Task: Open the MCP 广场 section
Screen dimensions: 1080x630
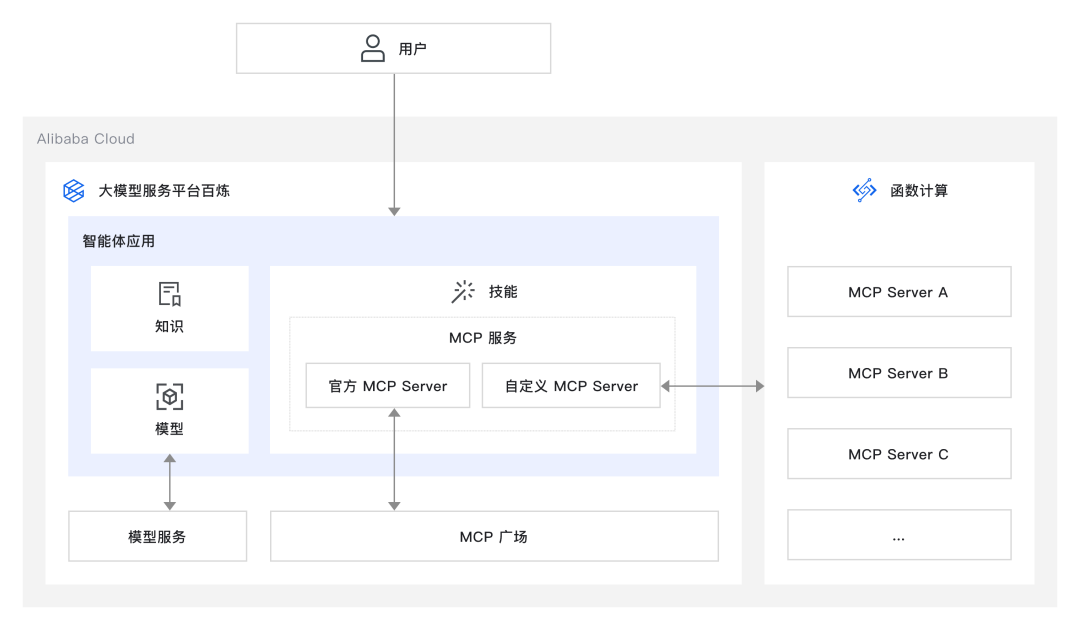Action: click(494, 536)
